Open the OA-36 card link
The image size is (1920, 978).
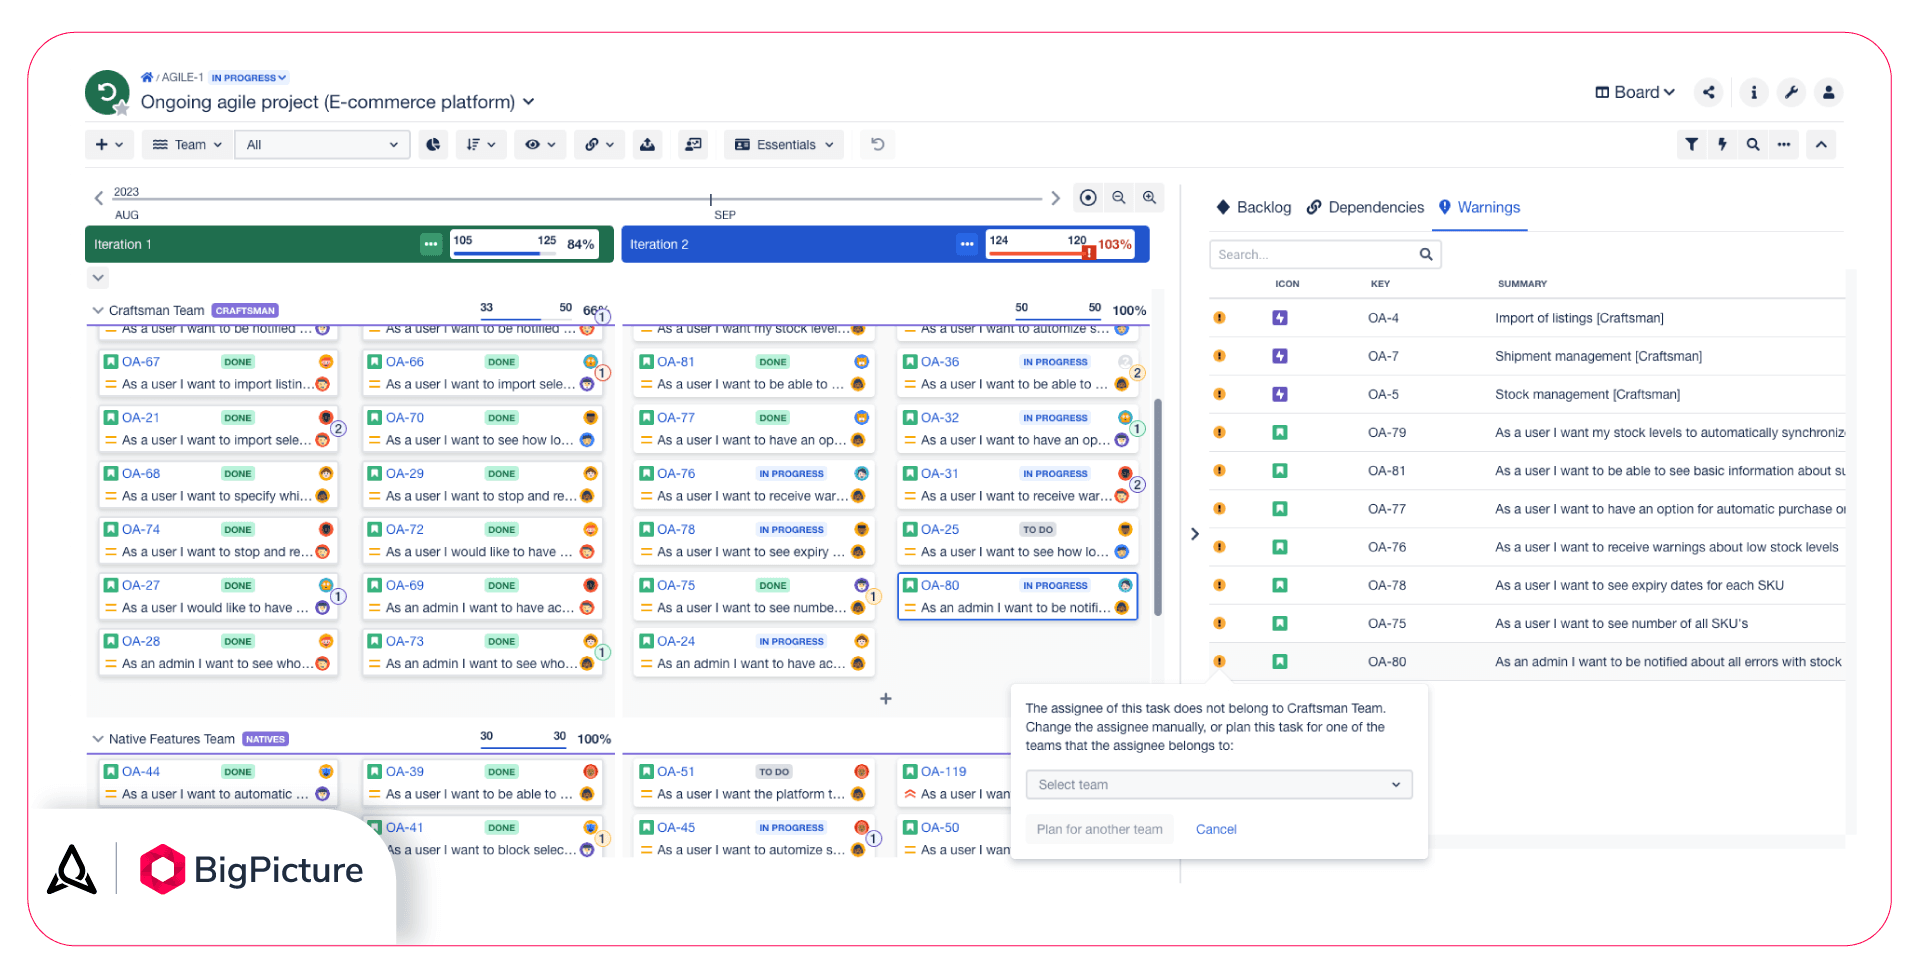[x=940, y=362]
